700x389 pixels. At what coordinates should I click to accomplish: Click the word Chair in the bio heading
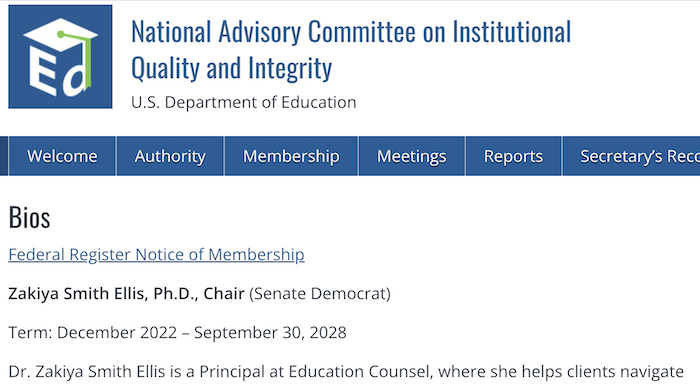pos(224,293)
